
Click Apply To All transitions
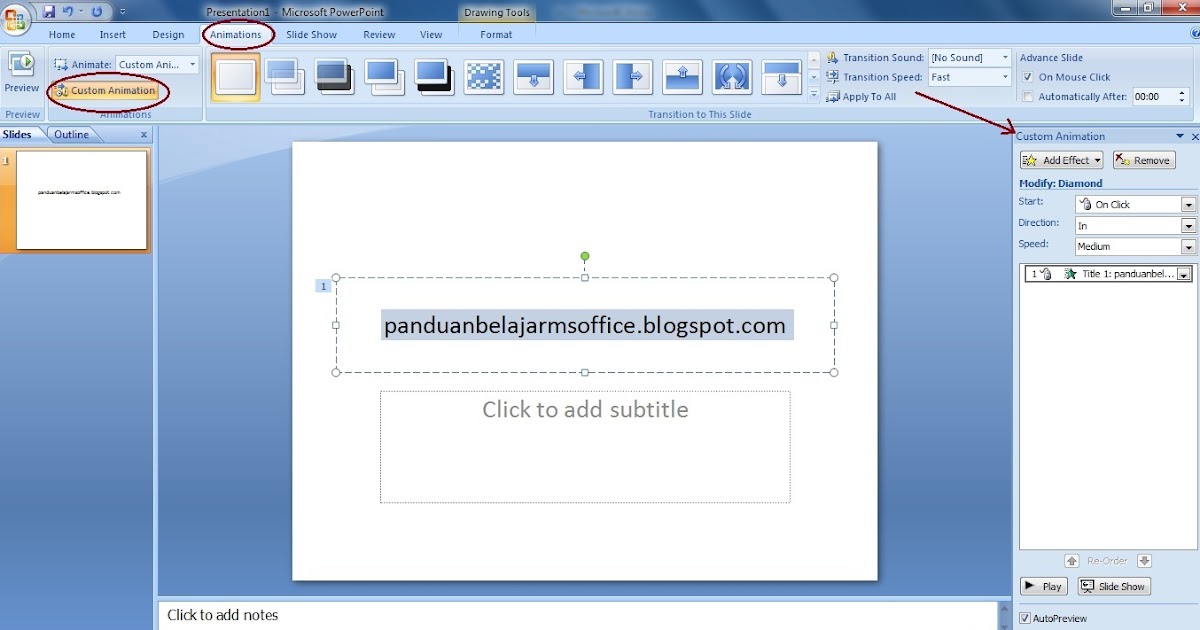click(862, 97)
